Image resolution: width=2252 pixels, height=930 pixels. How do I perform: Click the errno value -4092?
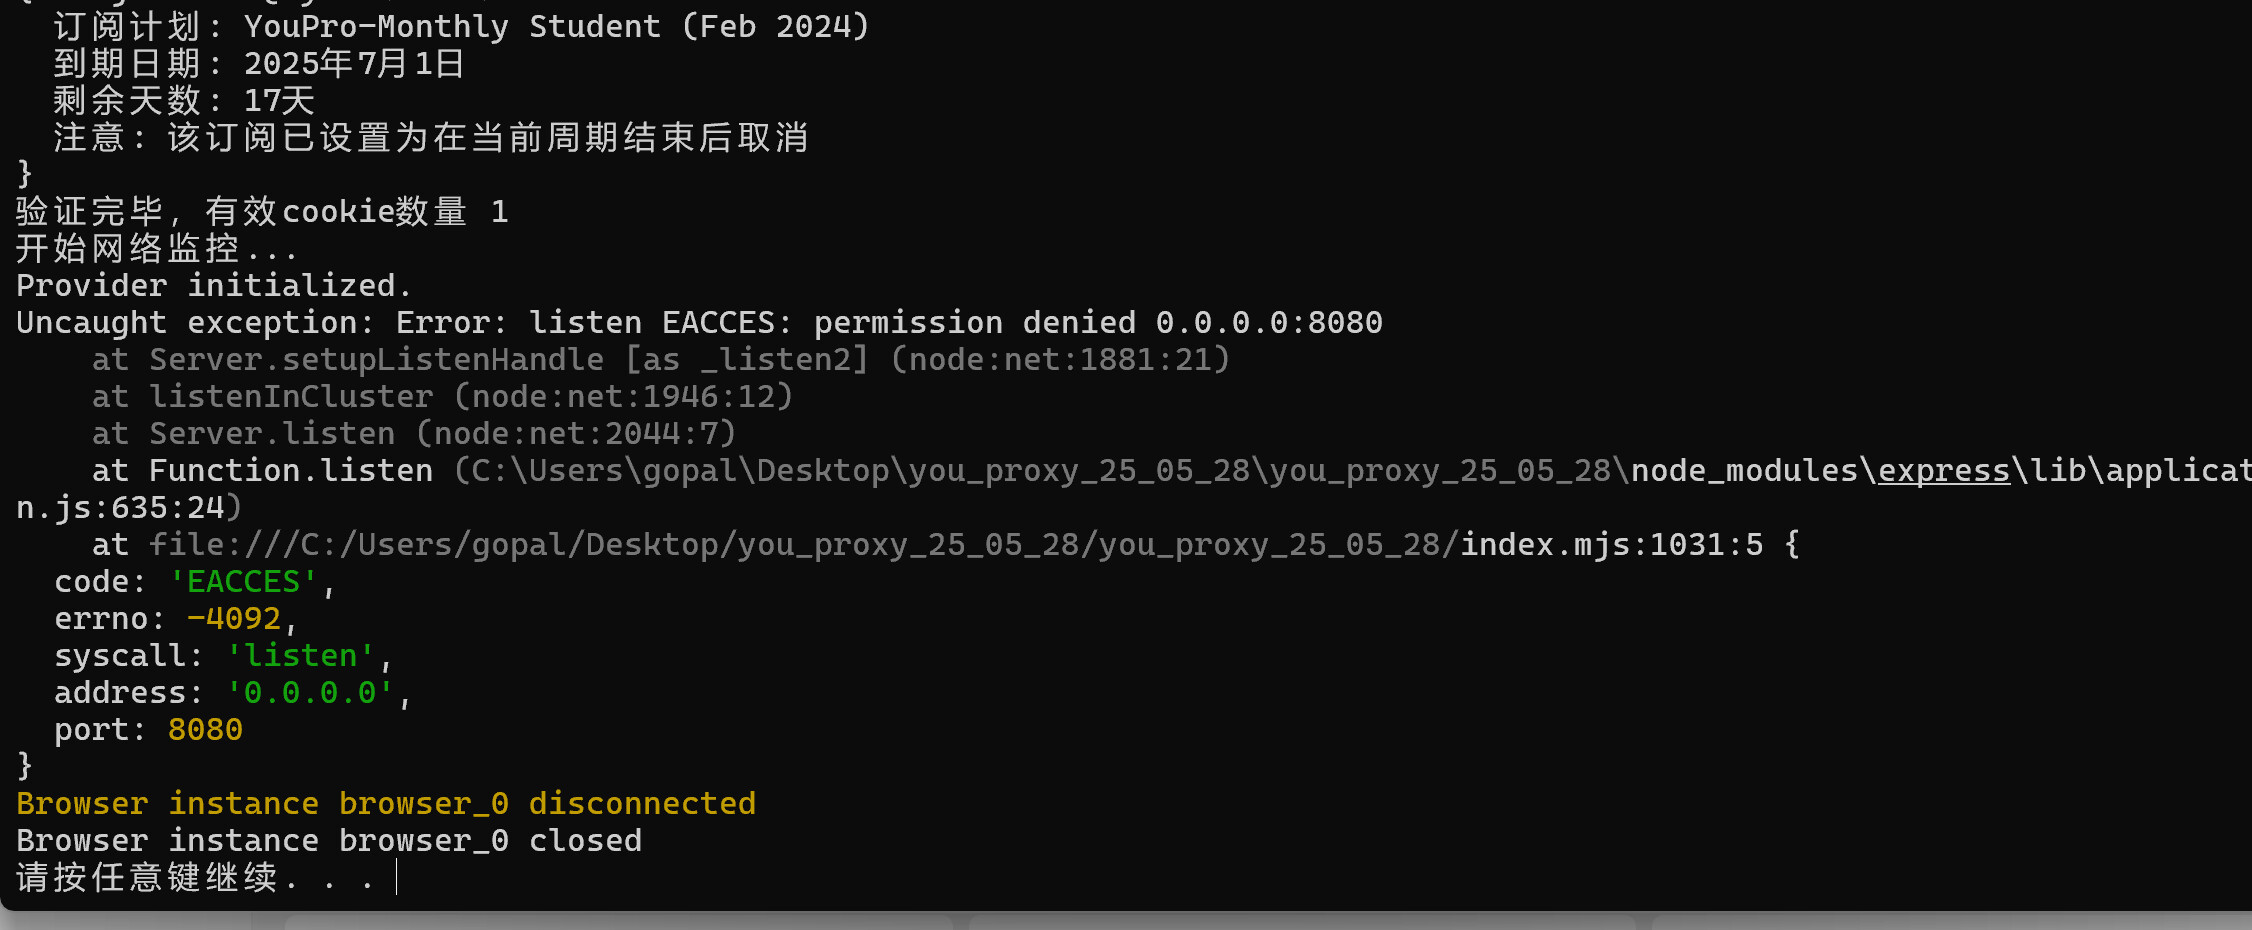pyautogui.click(x=234, y=619)
